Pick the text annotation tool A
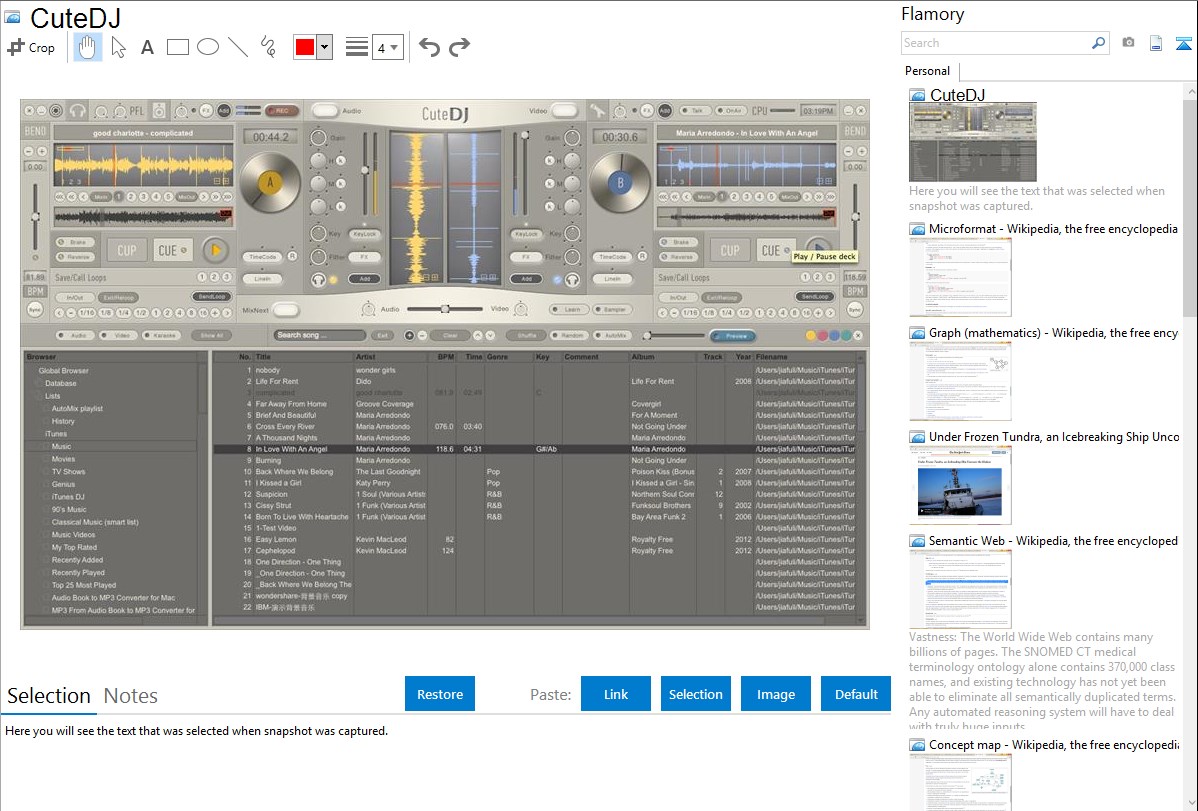Viewport: 1198px width, 811px height. coord(147,47)
